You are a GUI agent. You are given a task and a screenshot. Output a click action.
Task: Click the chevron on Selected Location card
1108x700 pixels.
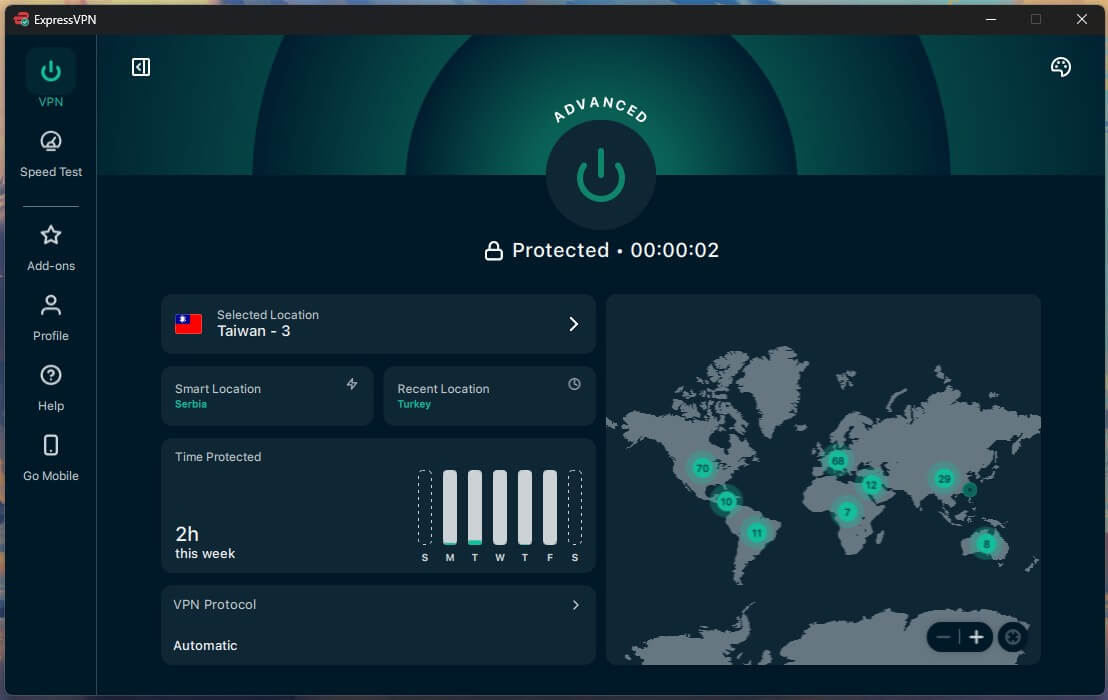point(573,324)
